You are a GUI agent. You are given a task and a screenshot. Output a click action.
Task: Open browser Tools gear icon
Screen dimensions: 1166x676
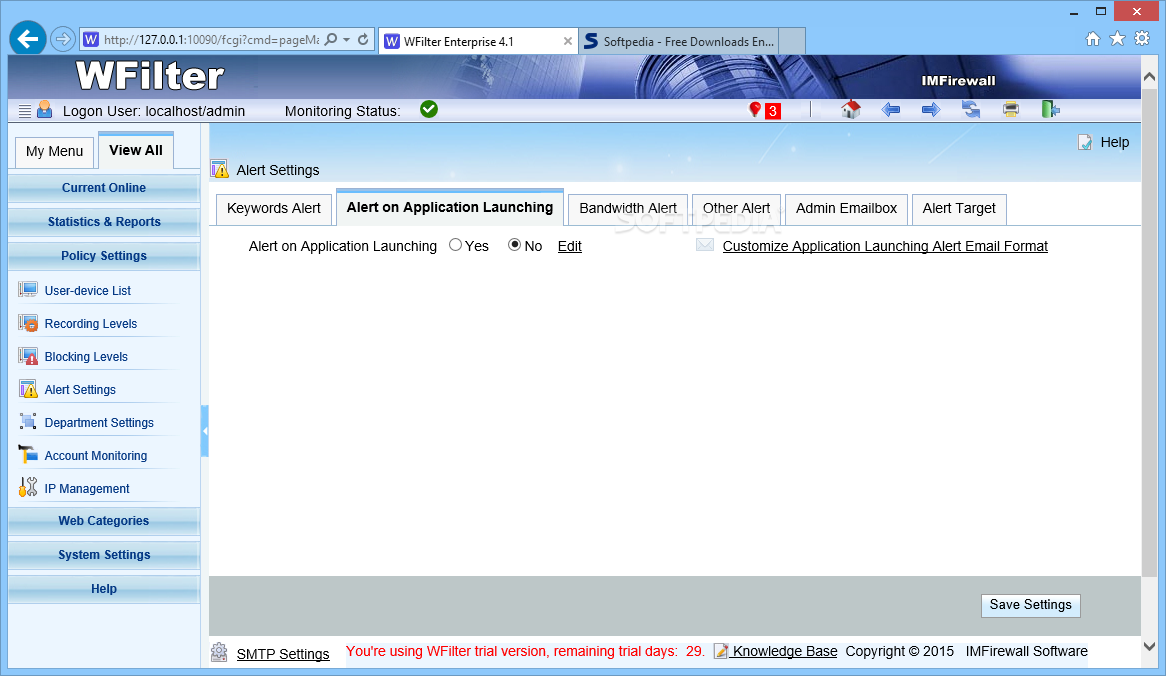click(x=1142, y=39)
